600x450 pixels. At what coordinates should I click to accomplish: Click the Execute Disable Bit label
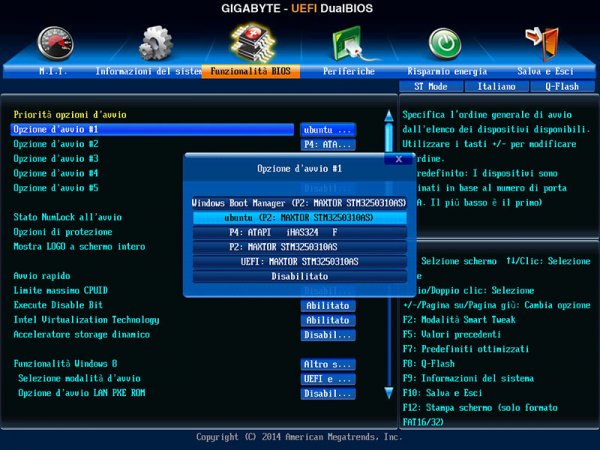(58, 305)
